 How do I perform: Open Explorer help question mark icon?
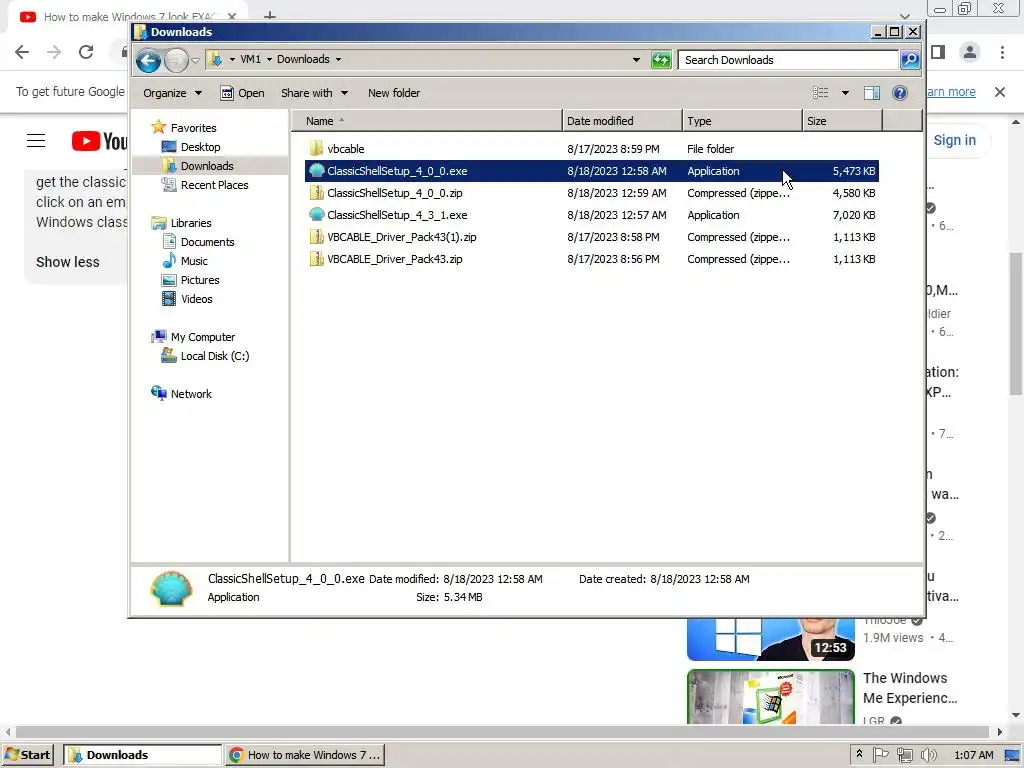[x=900, y=93]
